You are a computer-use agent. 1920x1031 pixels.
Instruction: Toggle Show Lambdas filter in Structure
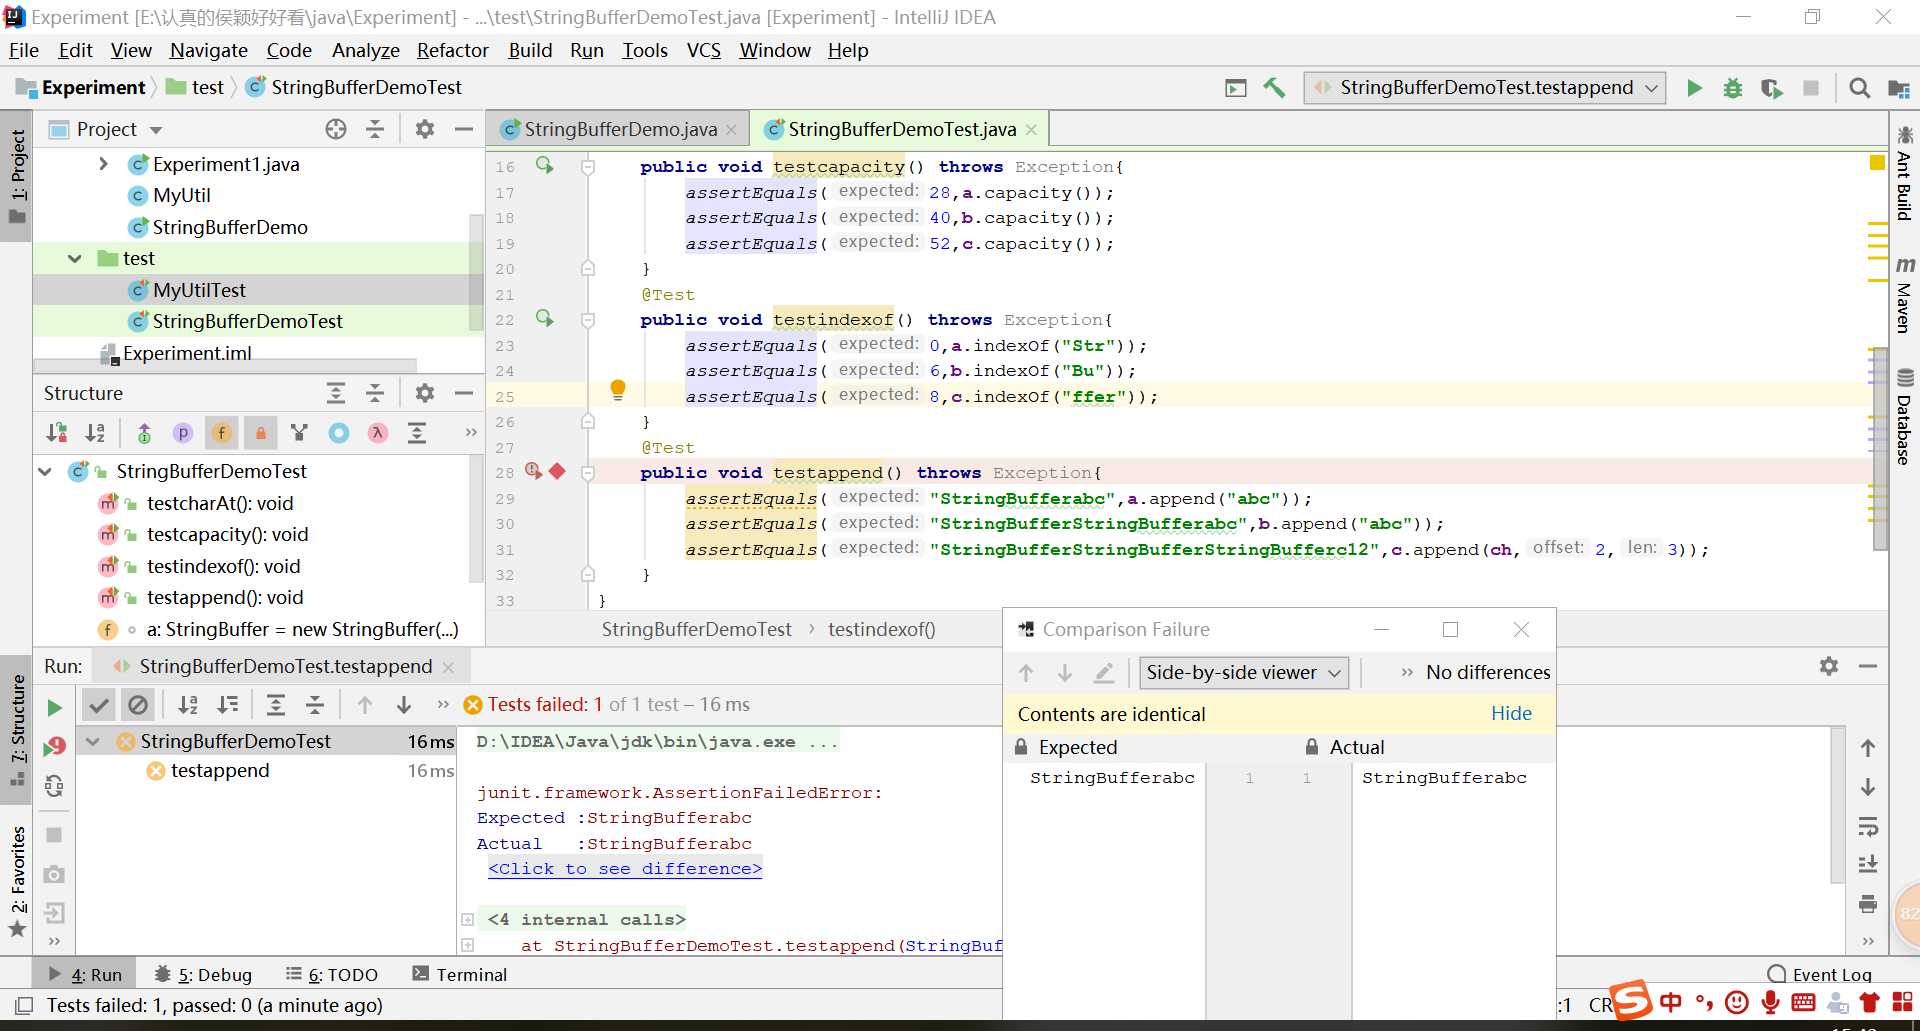378,433
